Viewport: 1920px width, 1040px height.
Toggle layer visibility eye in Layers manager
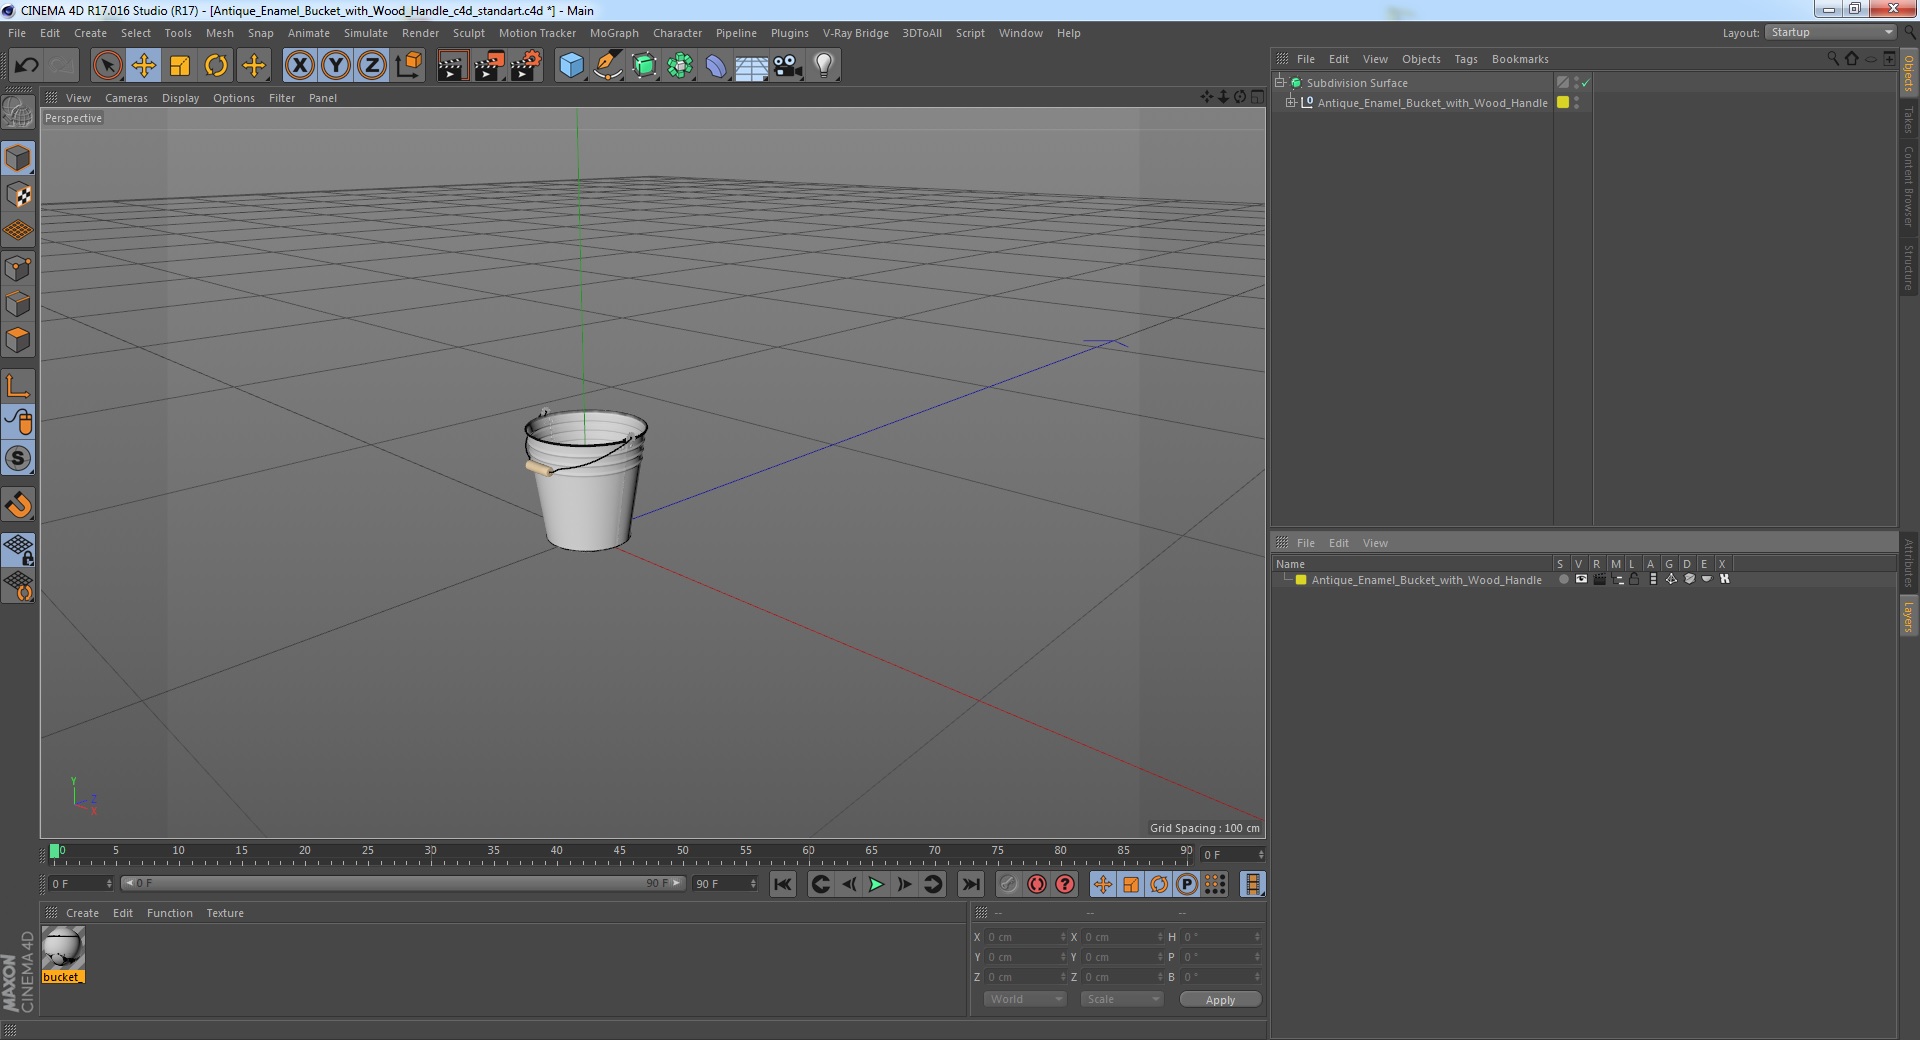pyautogui.click(x=1581, y=579)
